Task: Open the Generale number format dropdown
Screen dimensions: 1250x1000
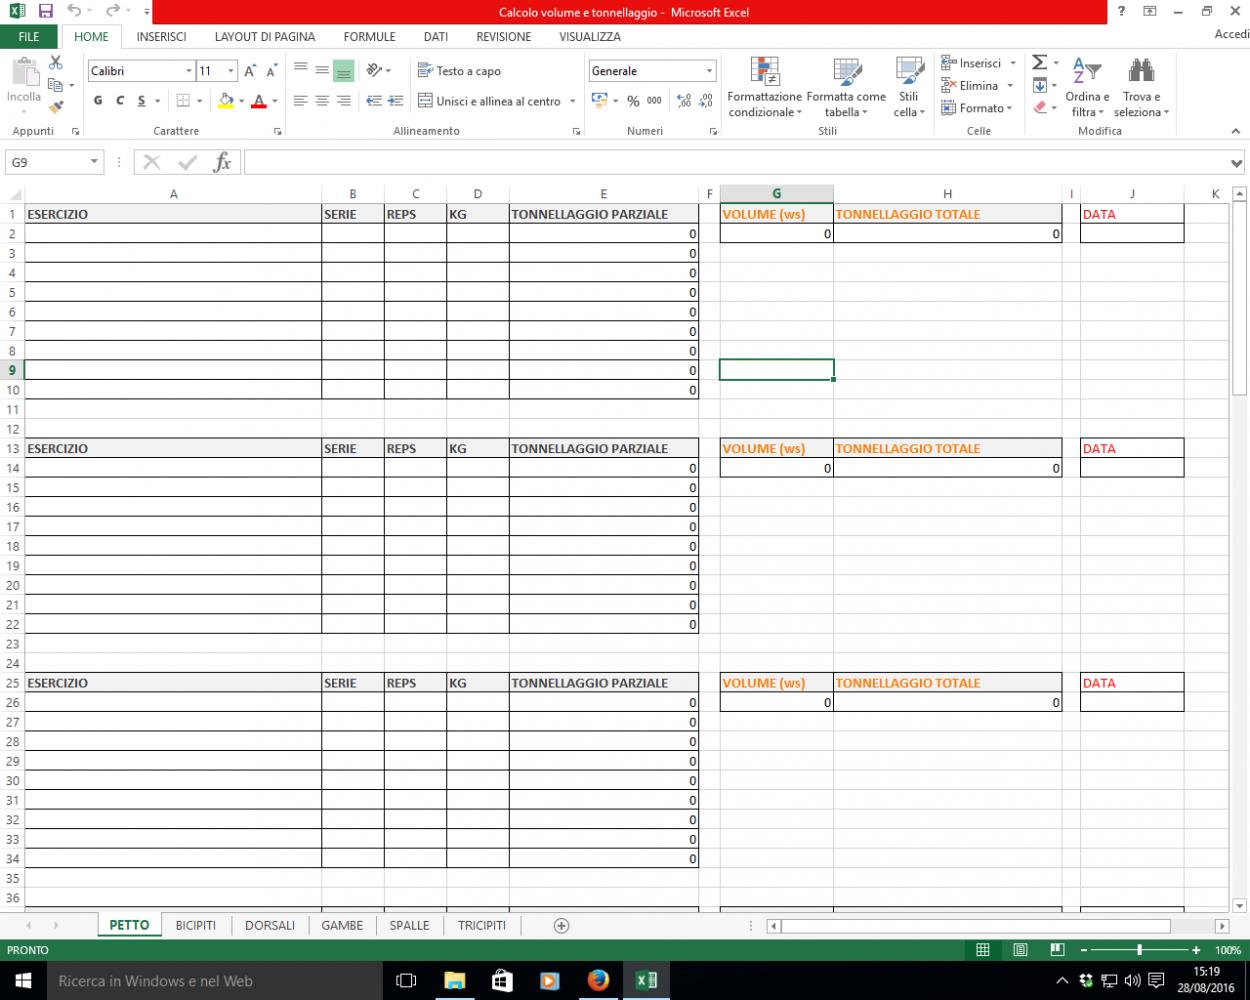Action: (709, 71)
